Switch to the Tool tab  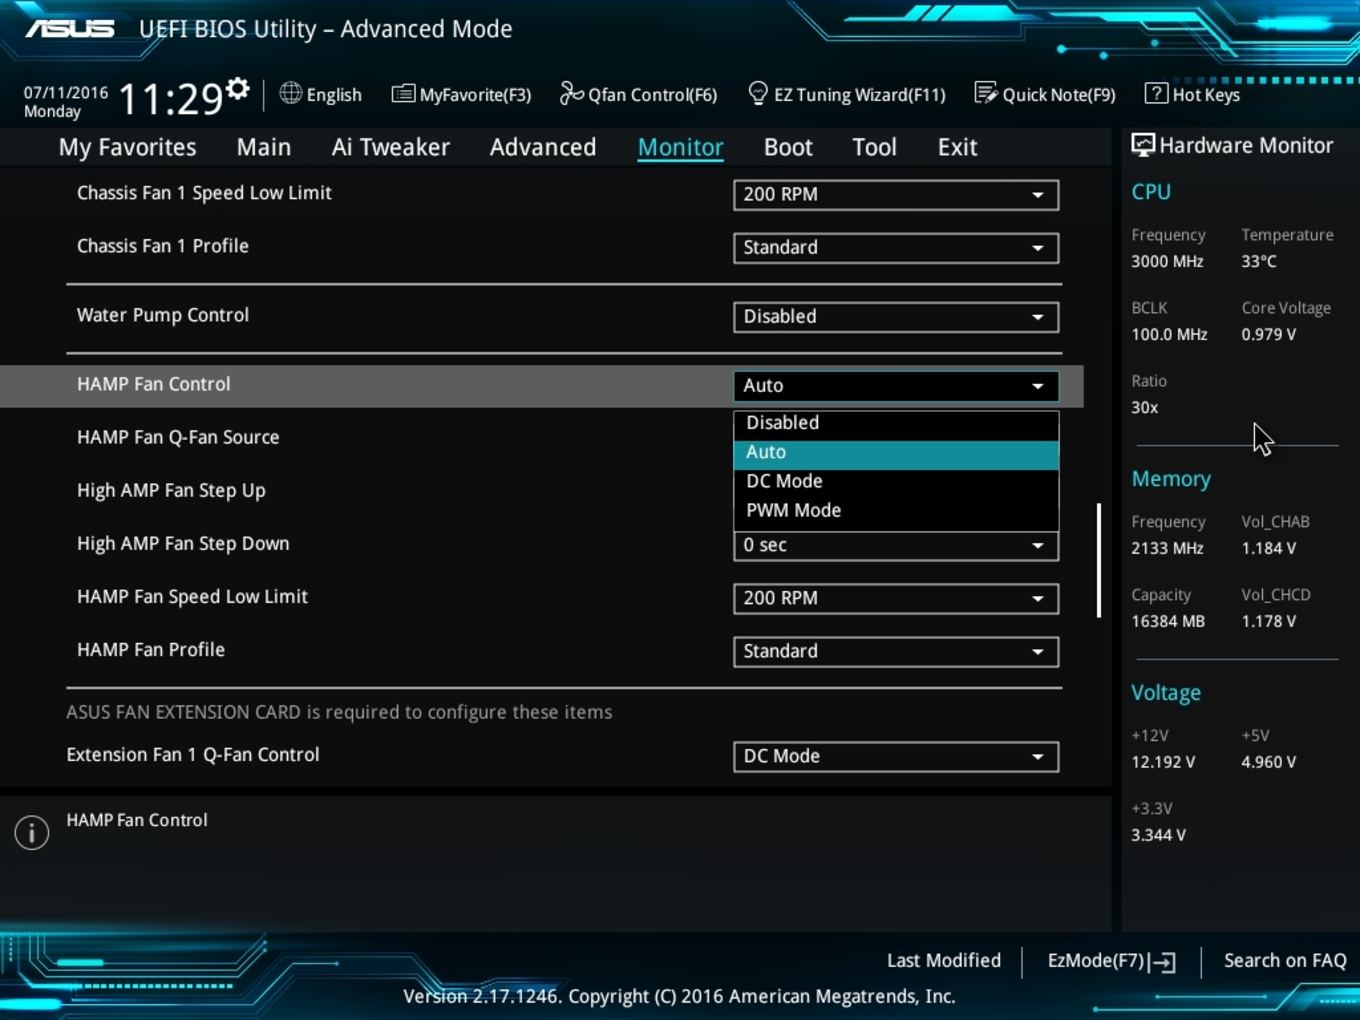point(874,147)
